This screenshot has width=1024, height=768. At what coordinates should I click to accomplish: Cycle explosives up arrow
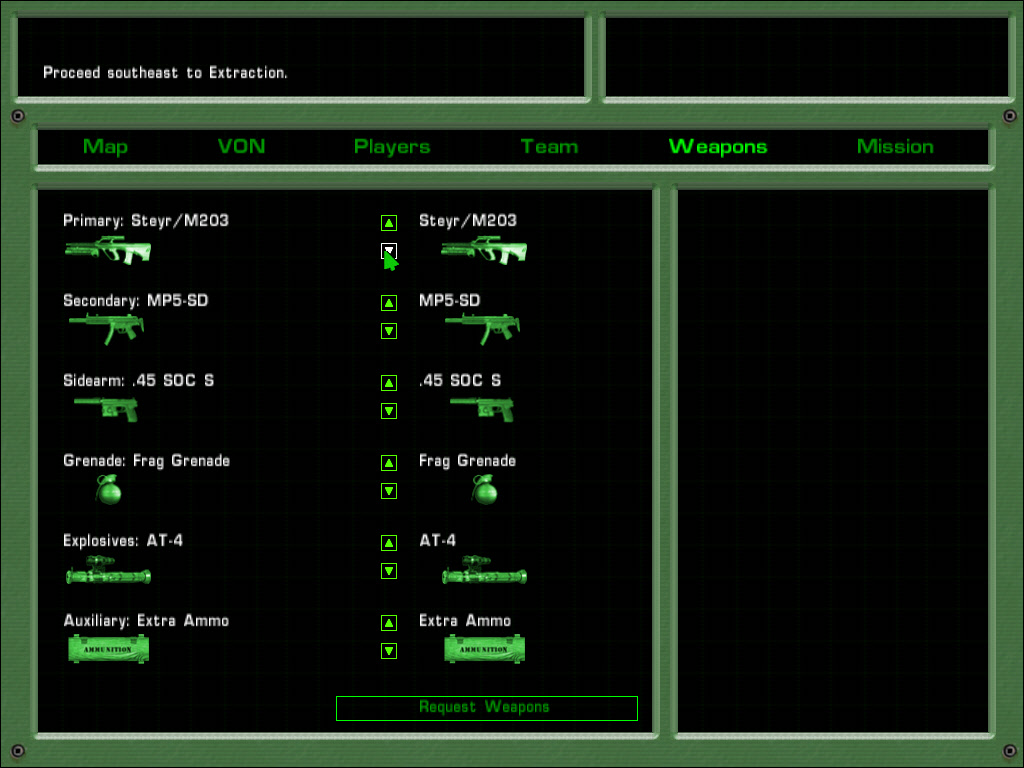coord(389,543)
